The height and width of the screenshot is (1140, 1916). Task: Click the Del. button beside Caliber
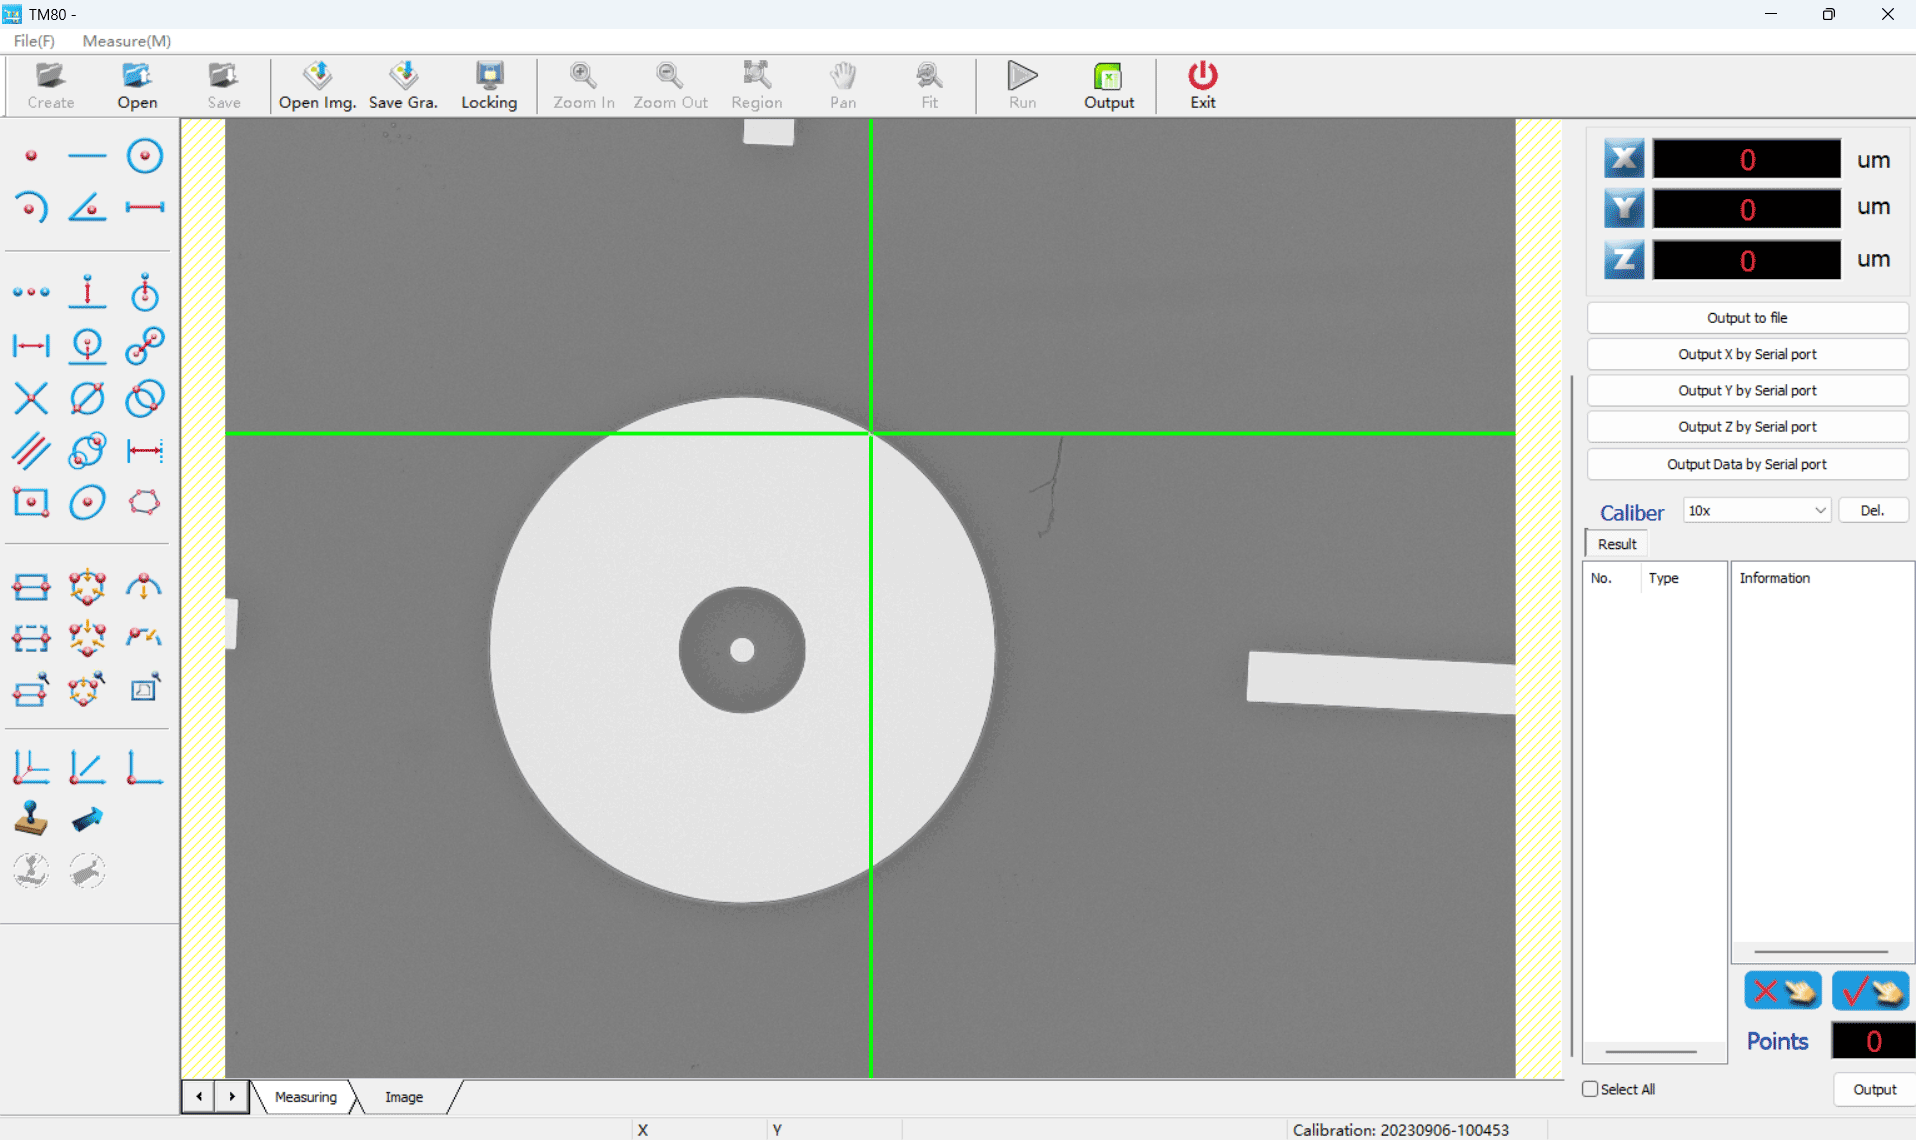tap(1872, 511)
